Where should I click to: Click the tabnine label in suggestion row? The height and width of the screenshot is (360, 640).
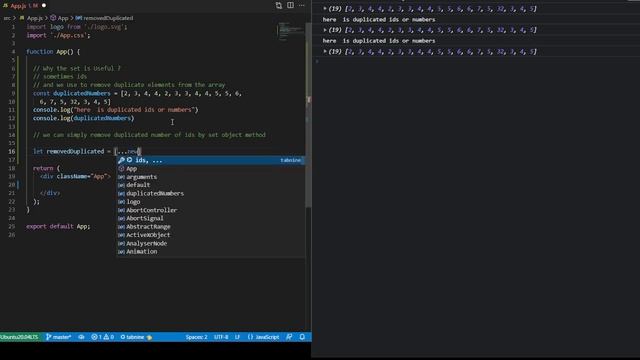pyautogui.click(x=291, y=160)
